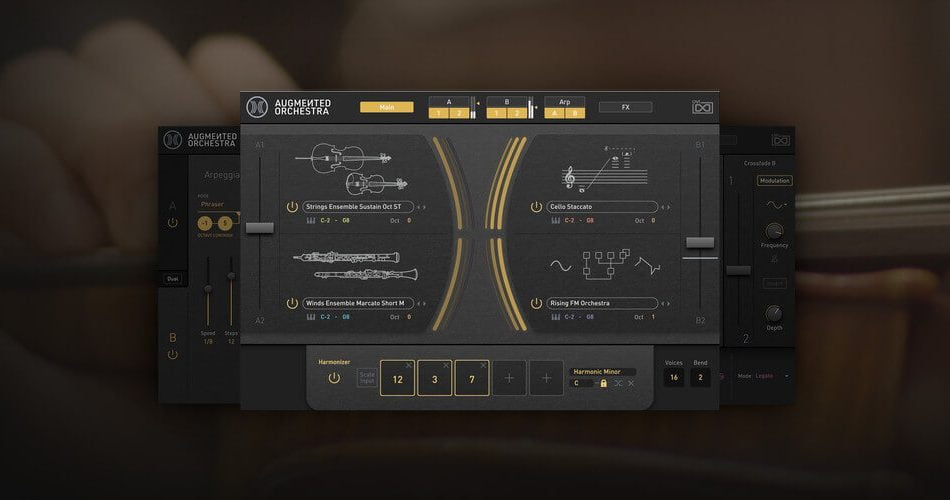Image resolution: width=950 pixels, height=500 pixels.
Task: Open the Harmonic Minor scale dropdown
Action: pyautogui.click(x=603, y=372)
